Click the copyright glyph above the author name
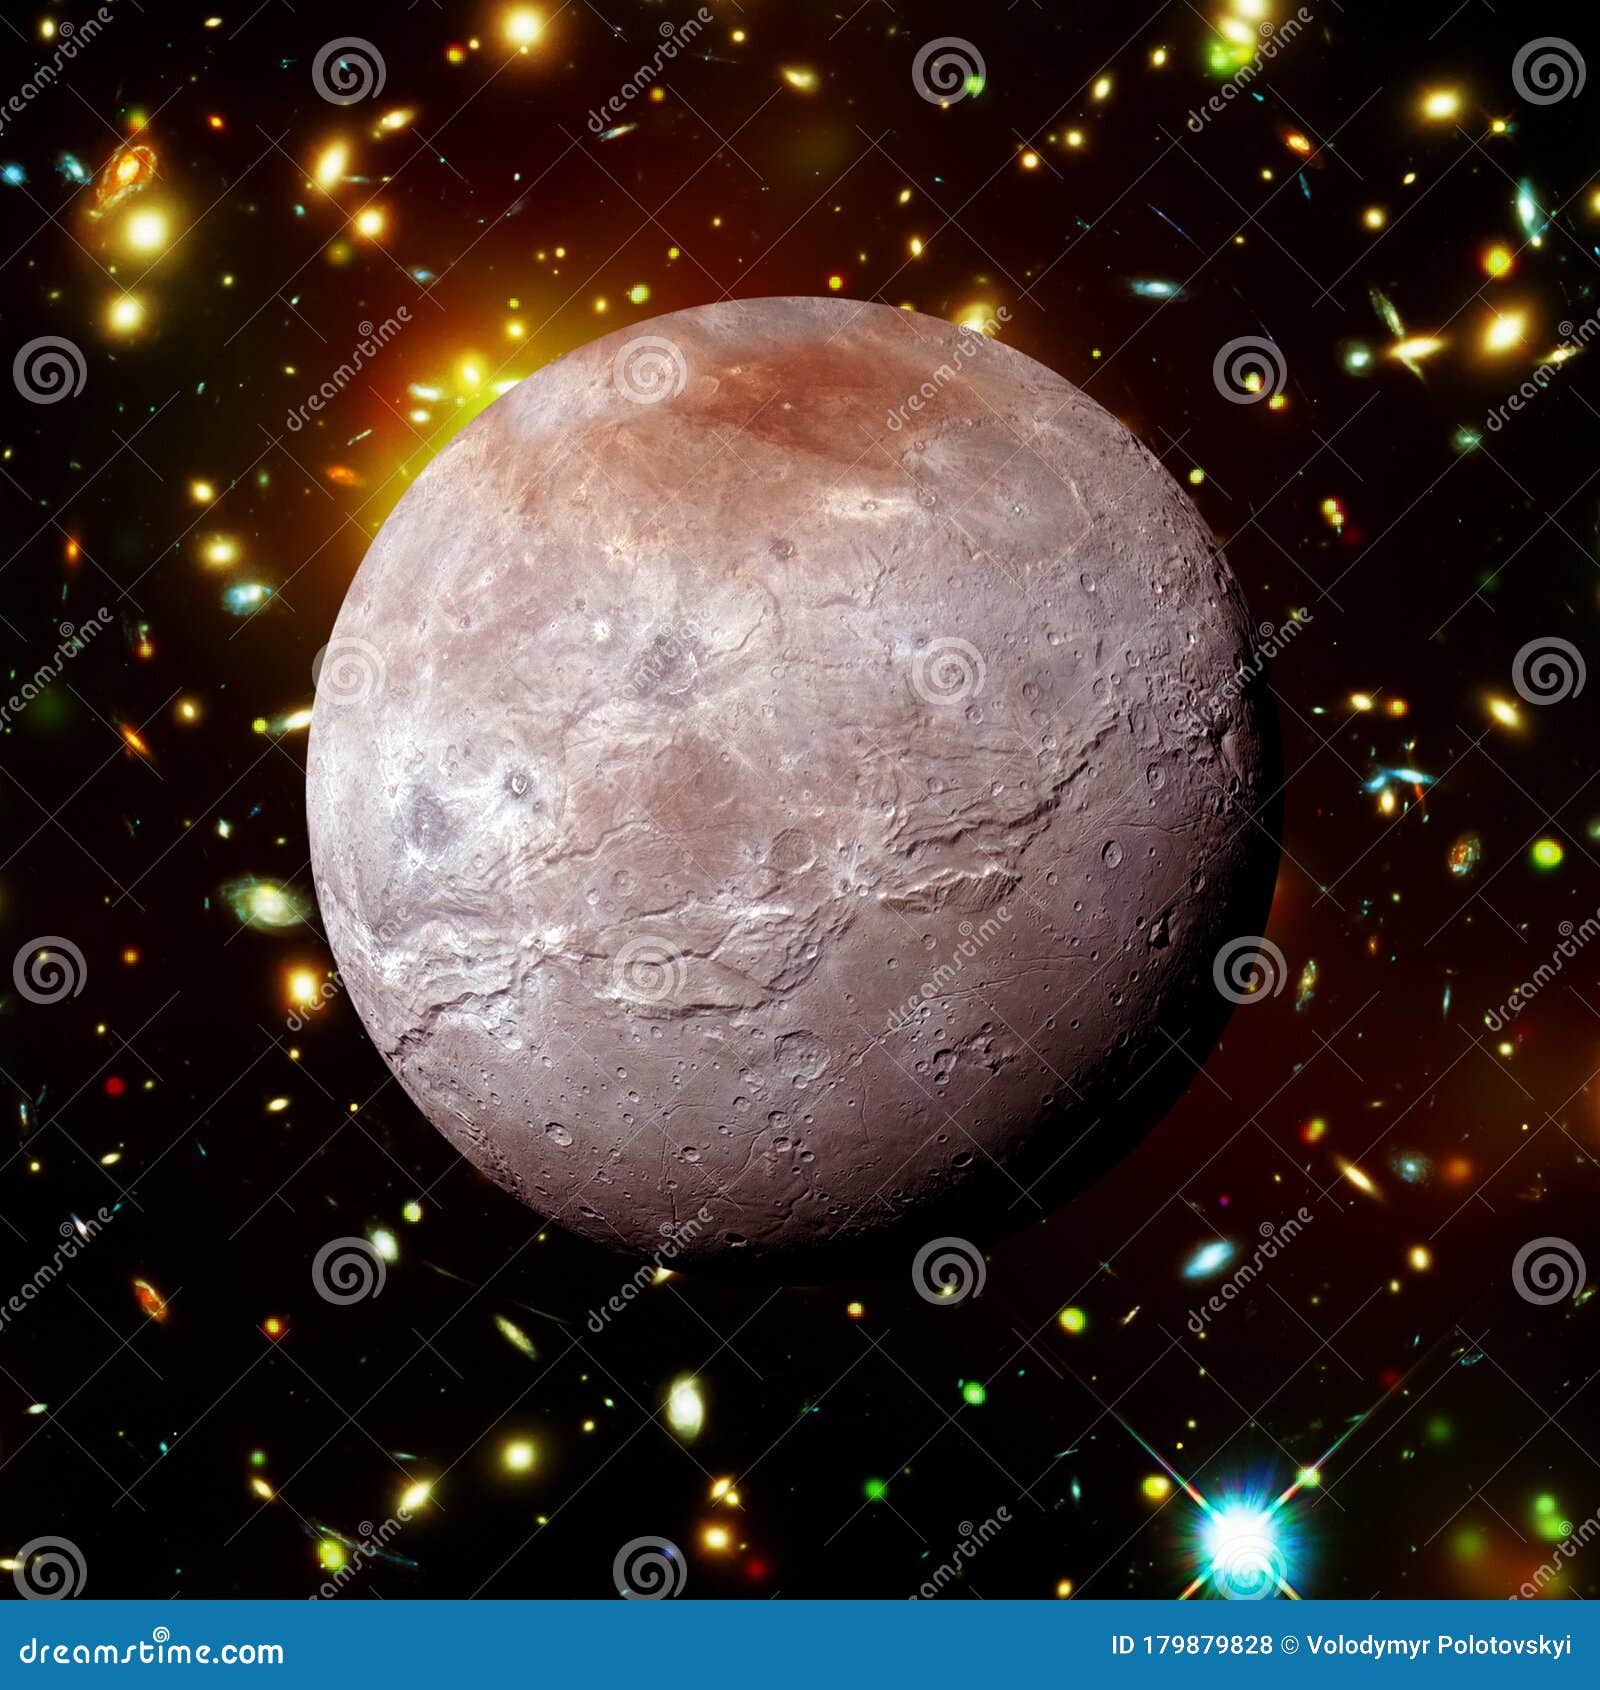 (x=1290, y=1644)
